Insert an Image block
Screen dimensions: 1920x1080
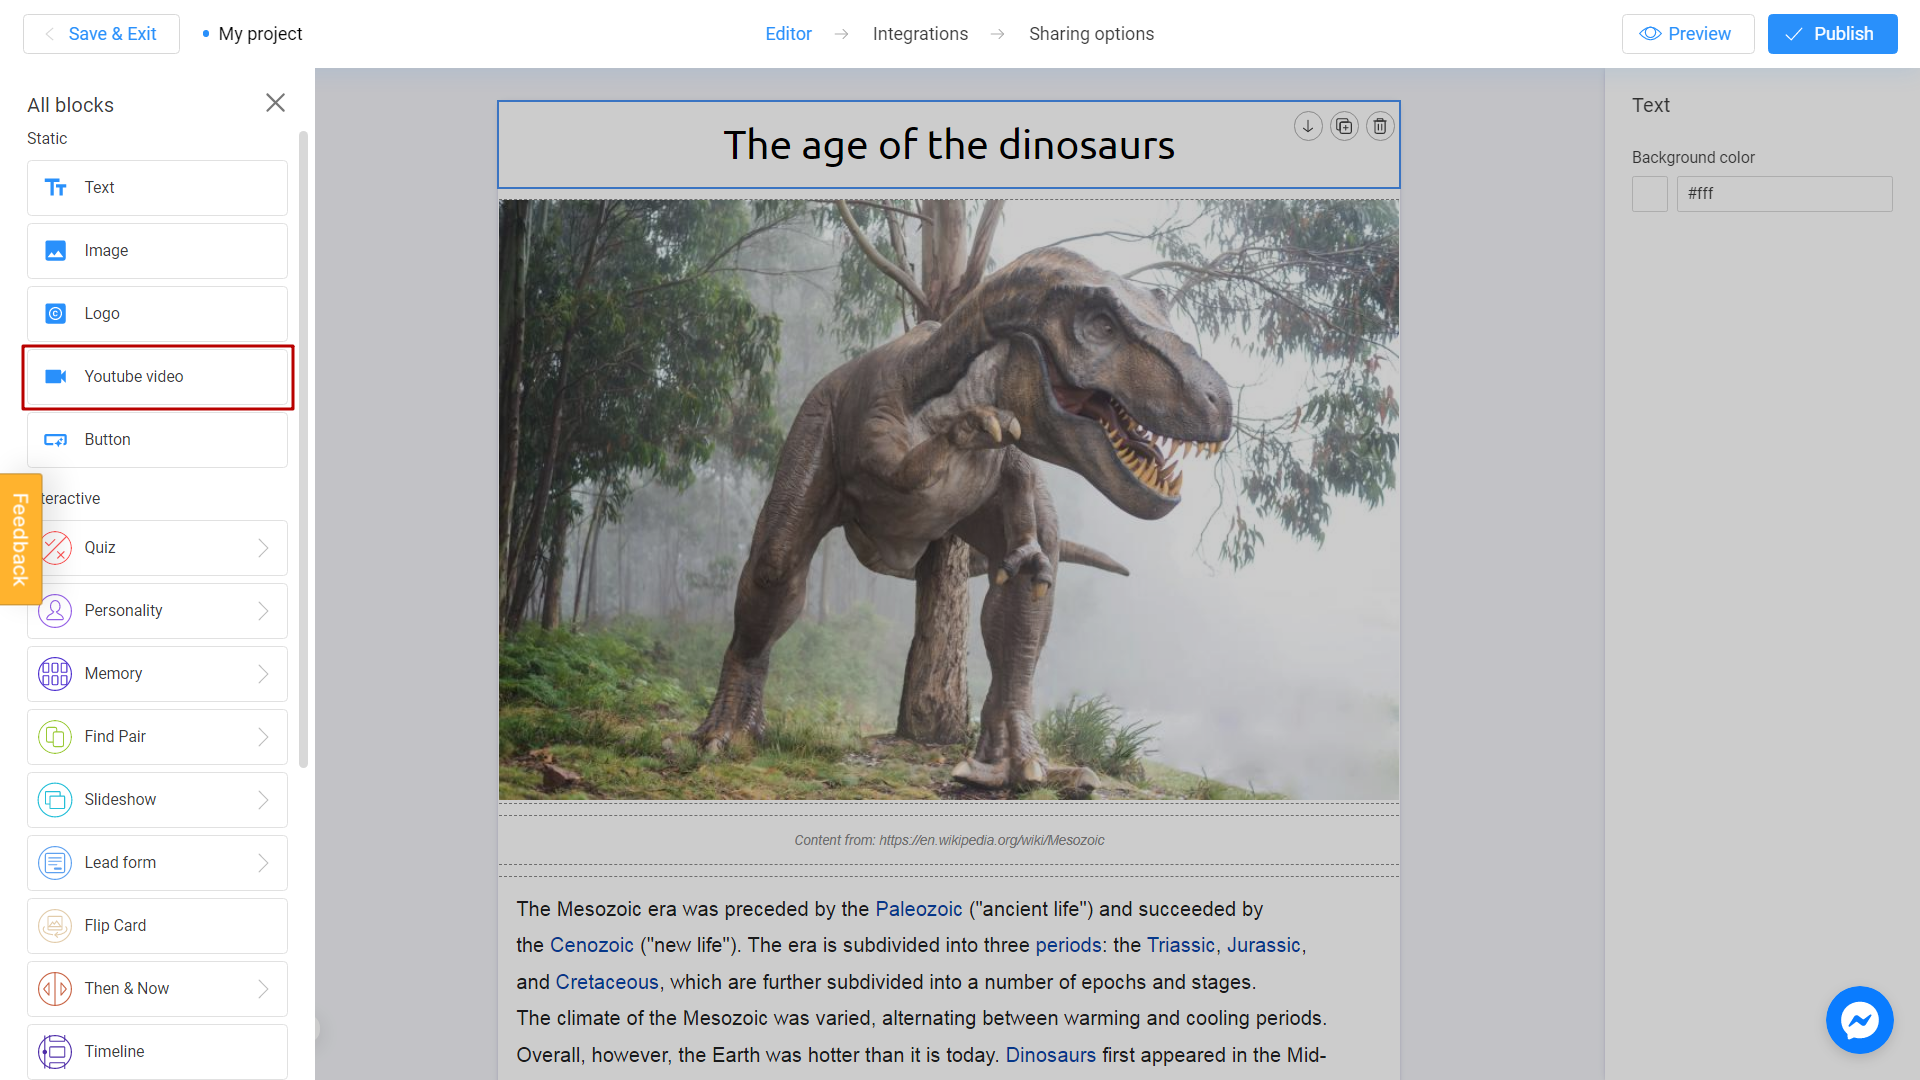click(x=157, y=251)
